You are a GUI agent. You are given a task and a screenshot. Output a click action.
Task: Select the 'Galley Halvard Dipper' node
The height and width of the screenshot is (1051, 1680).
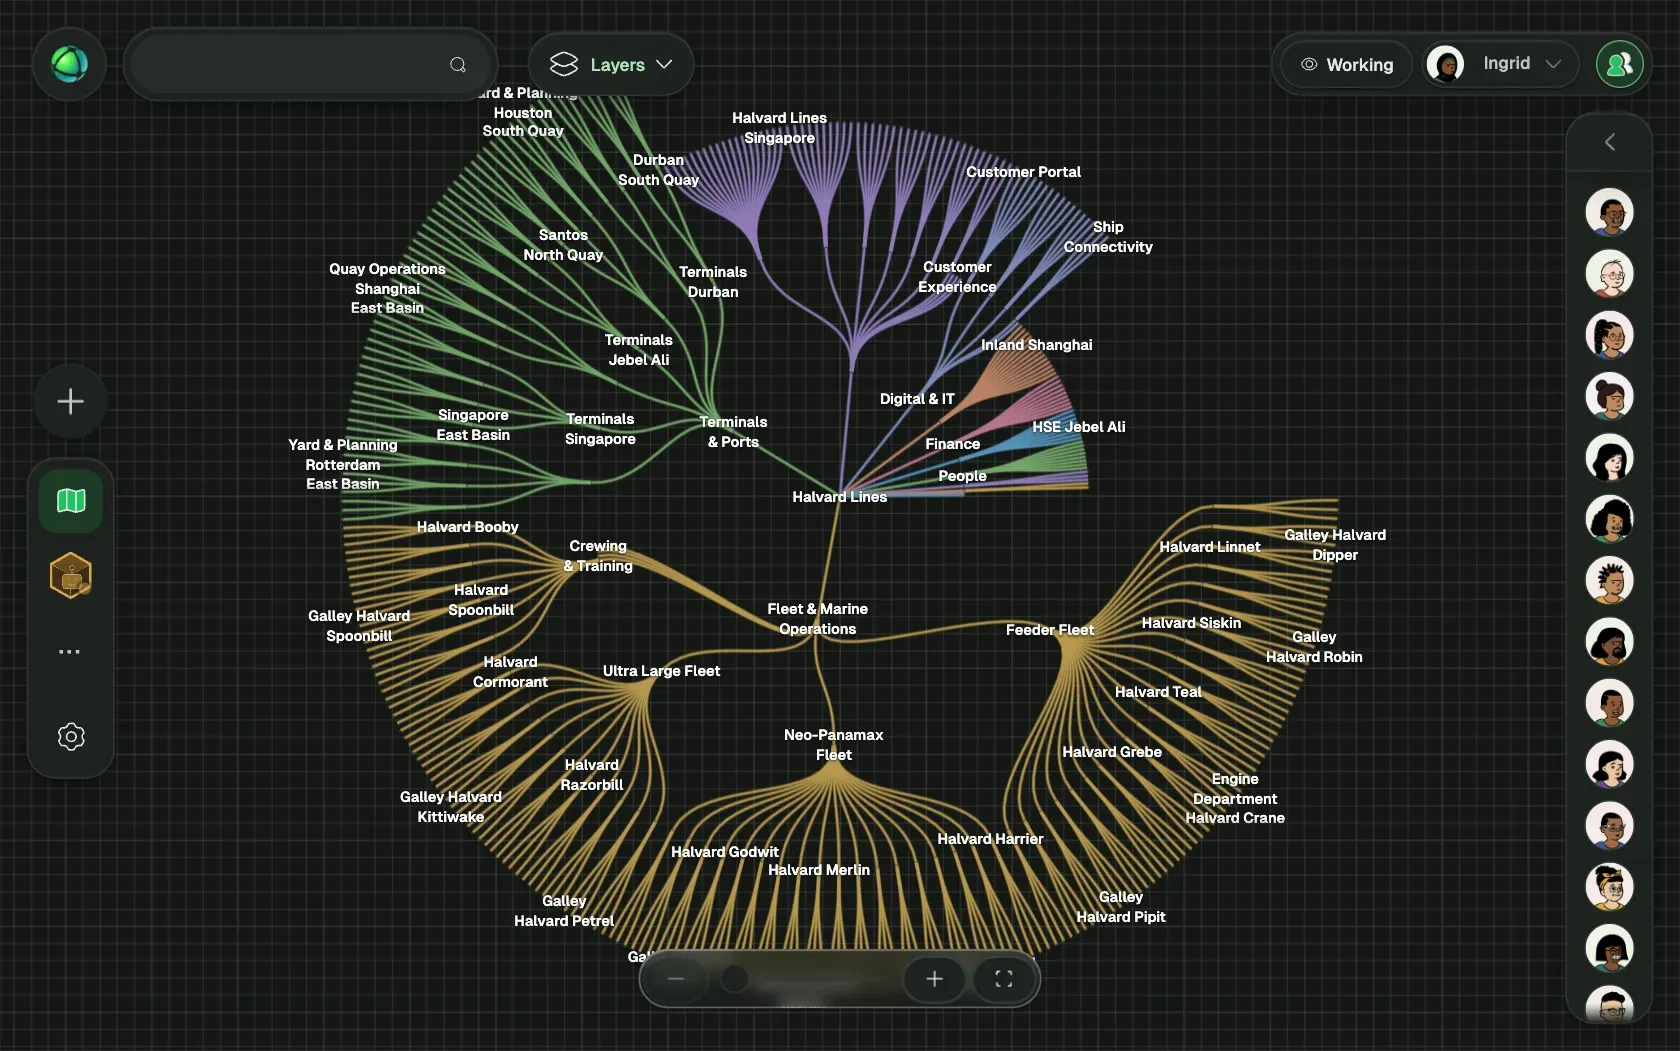1335,545
